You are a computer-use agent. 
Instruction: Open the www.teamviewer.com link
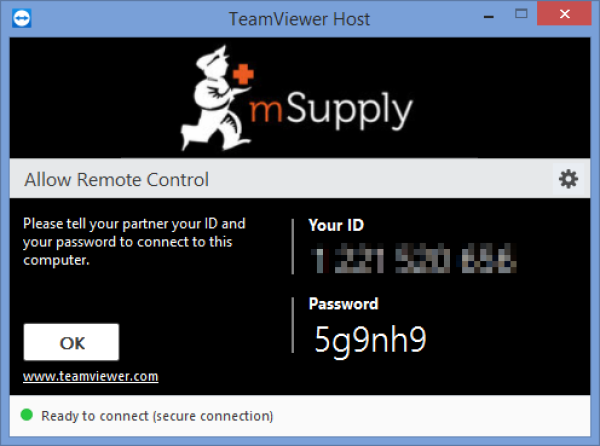pyautogui.click(x=90, y=377)
